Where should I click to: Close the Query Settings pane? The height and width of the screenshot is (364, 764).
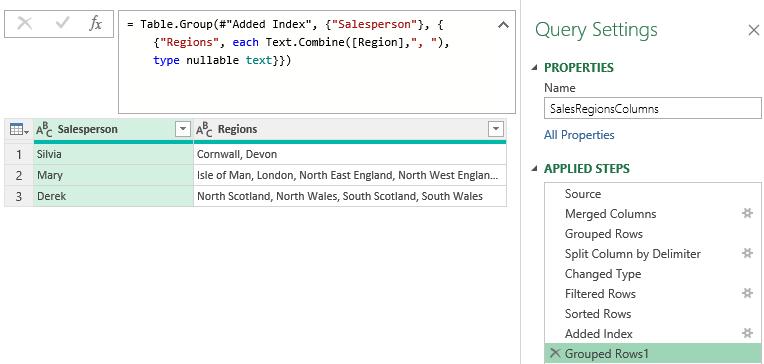[753, 31]
